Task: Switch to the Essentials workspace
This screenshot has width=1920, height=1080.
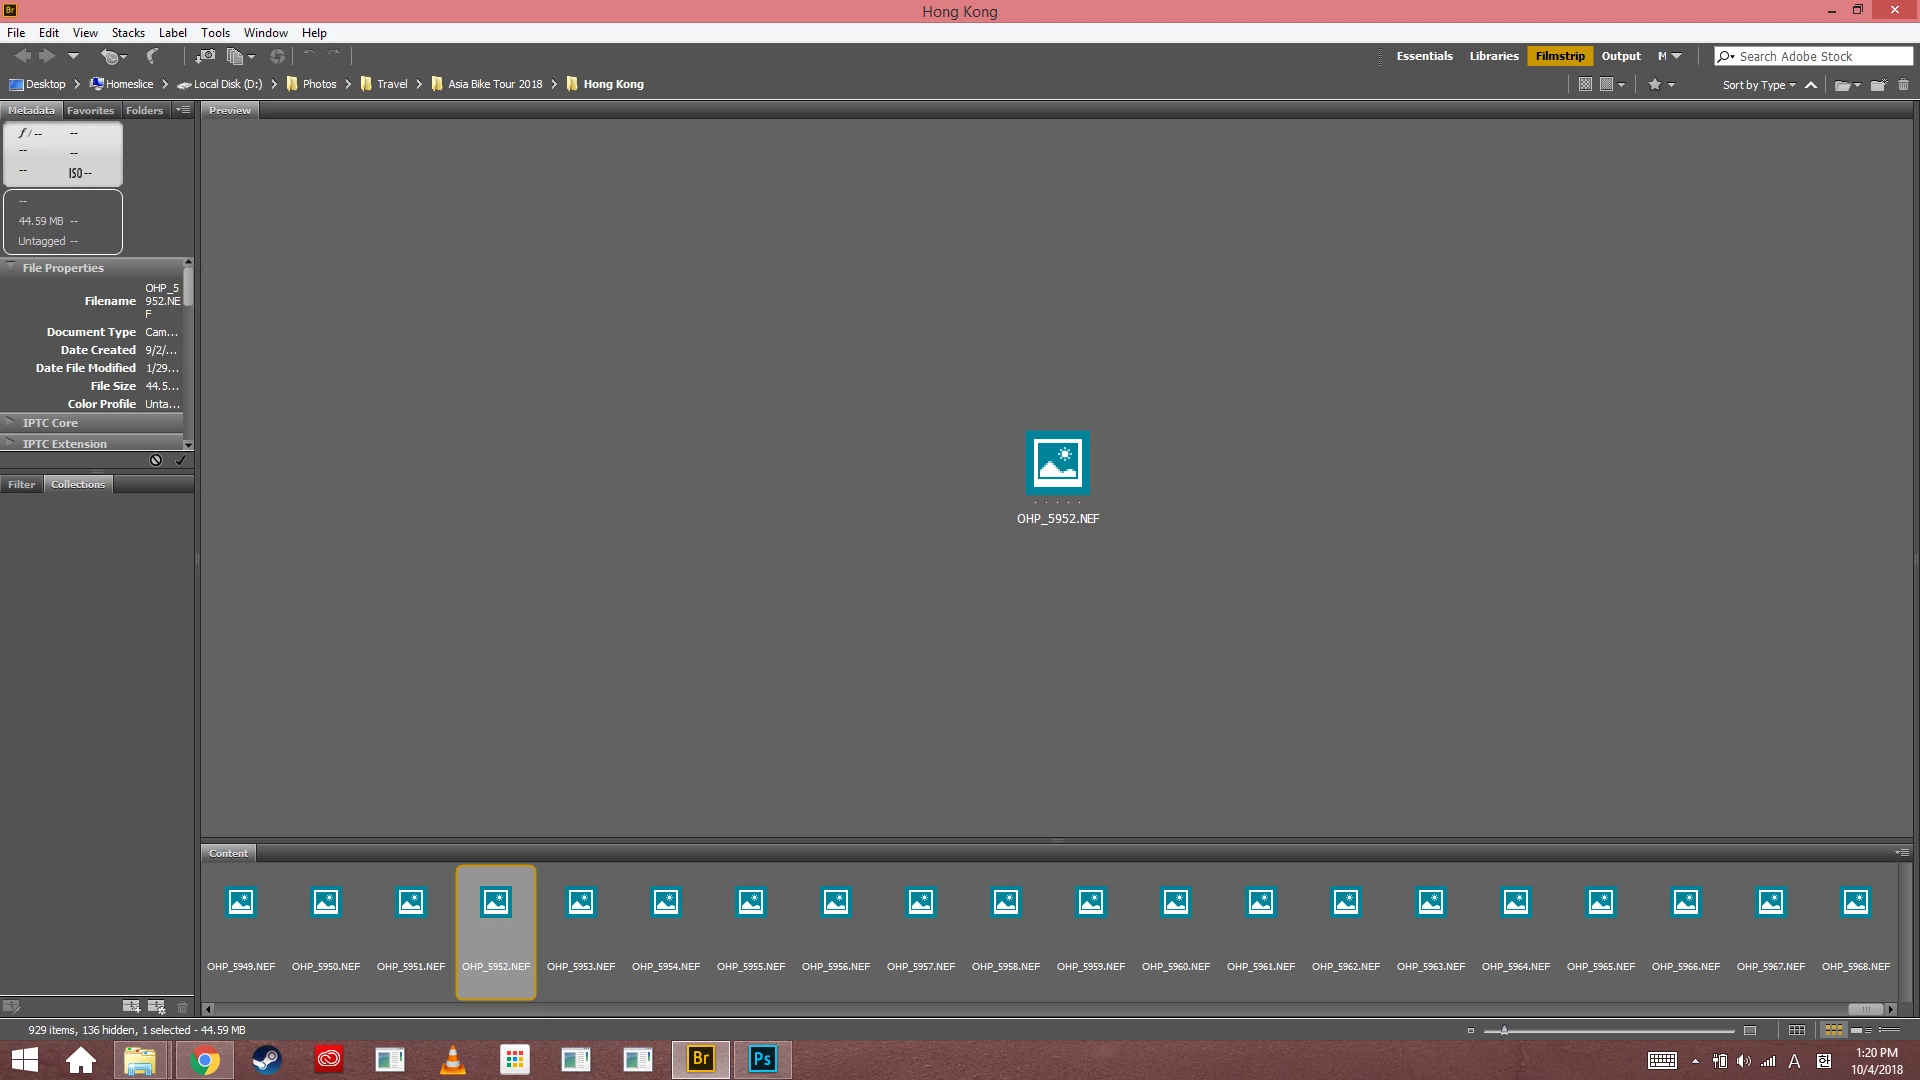Action: (x=1424, y=56)
